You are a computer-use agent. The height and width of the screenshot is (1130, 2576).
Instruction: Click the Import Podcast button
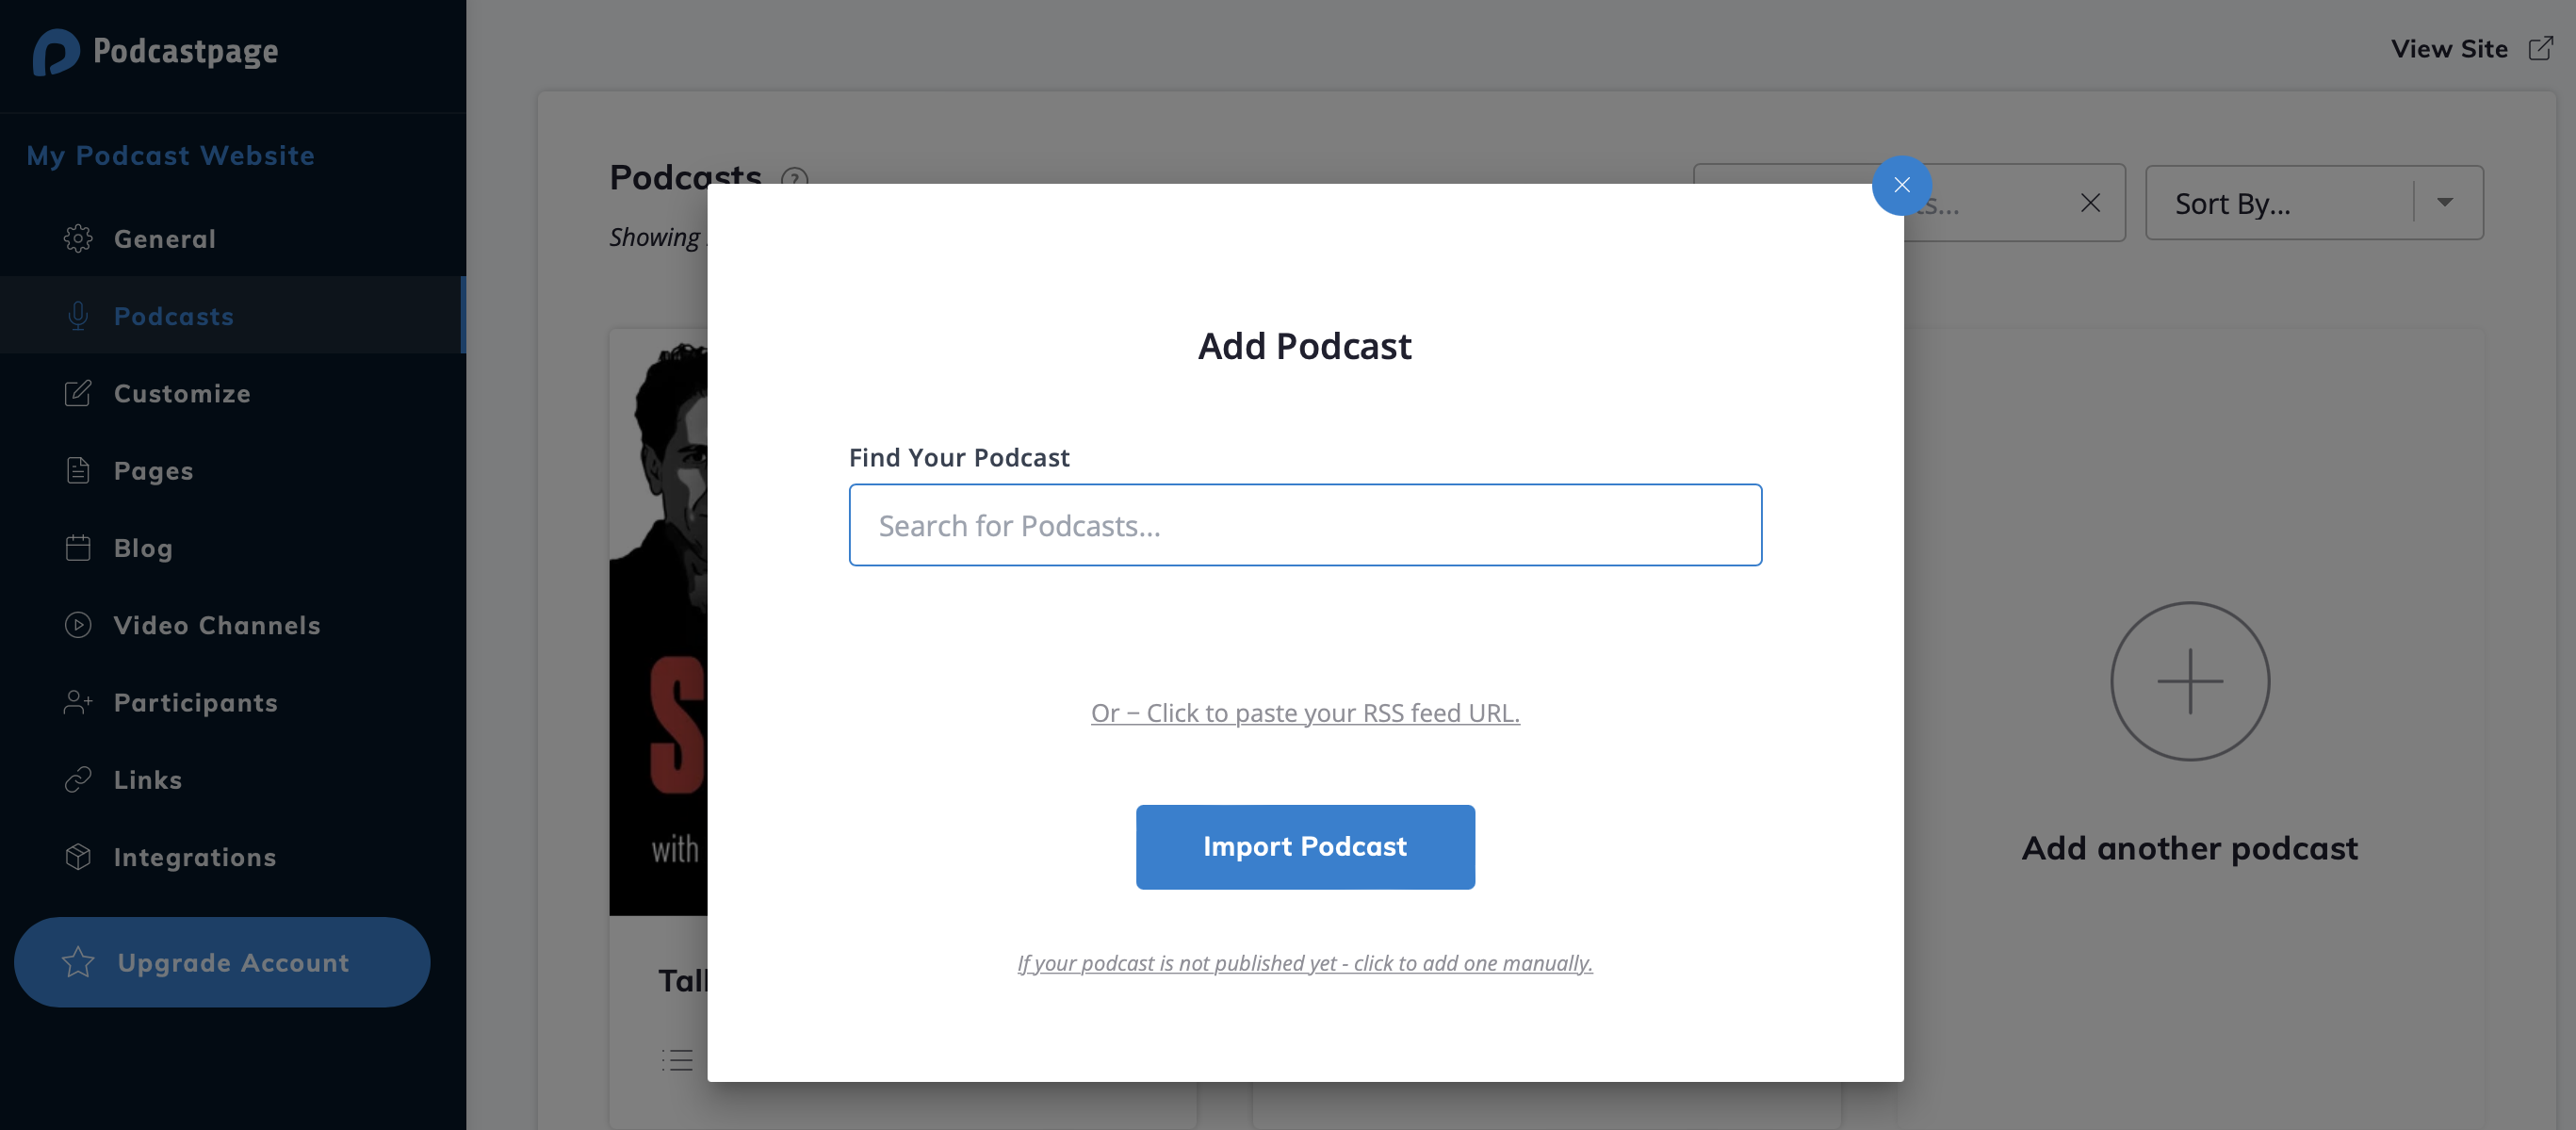coord(1304,846)
